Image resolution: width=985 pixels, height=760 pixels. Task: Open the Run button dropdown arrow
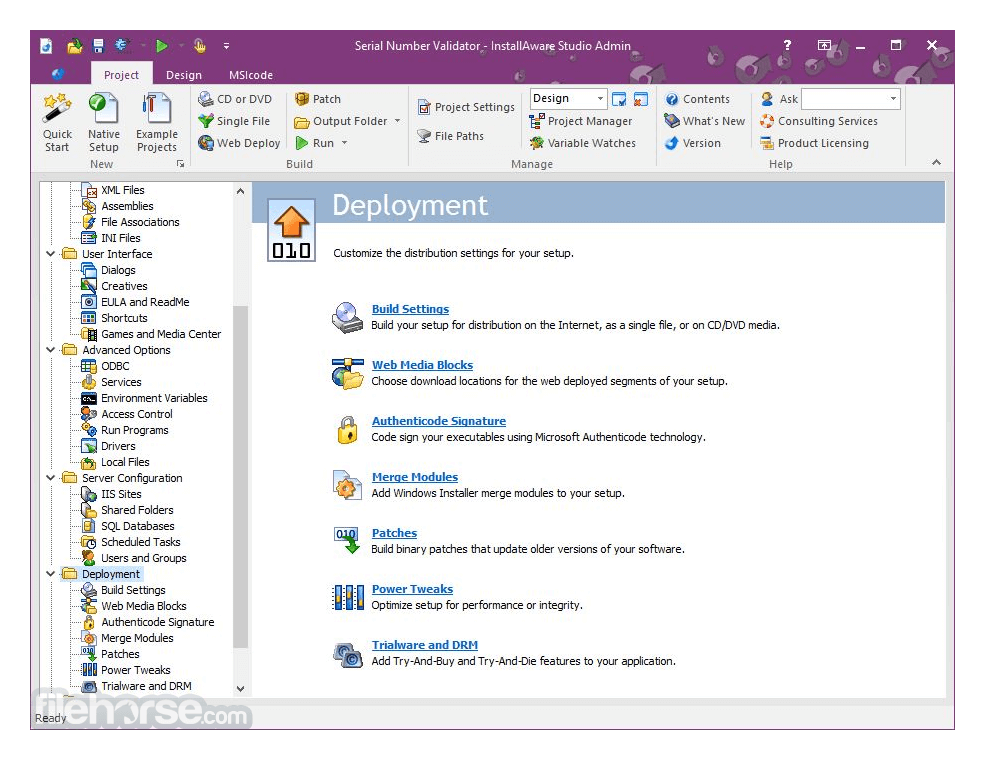click(344, 143)
